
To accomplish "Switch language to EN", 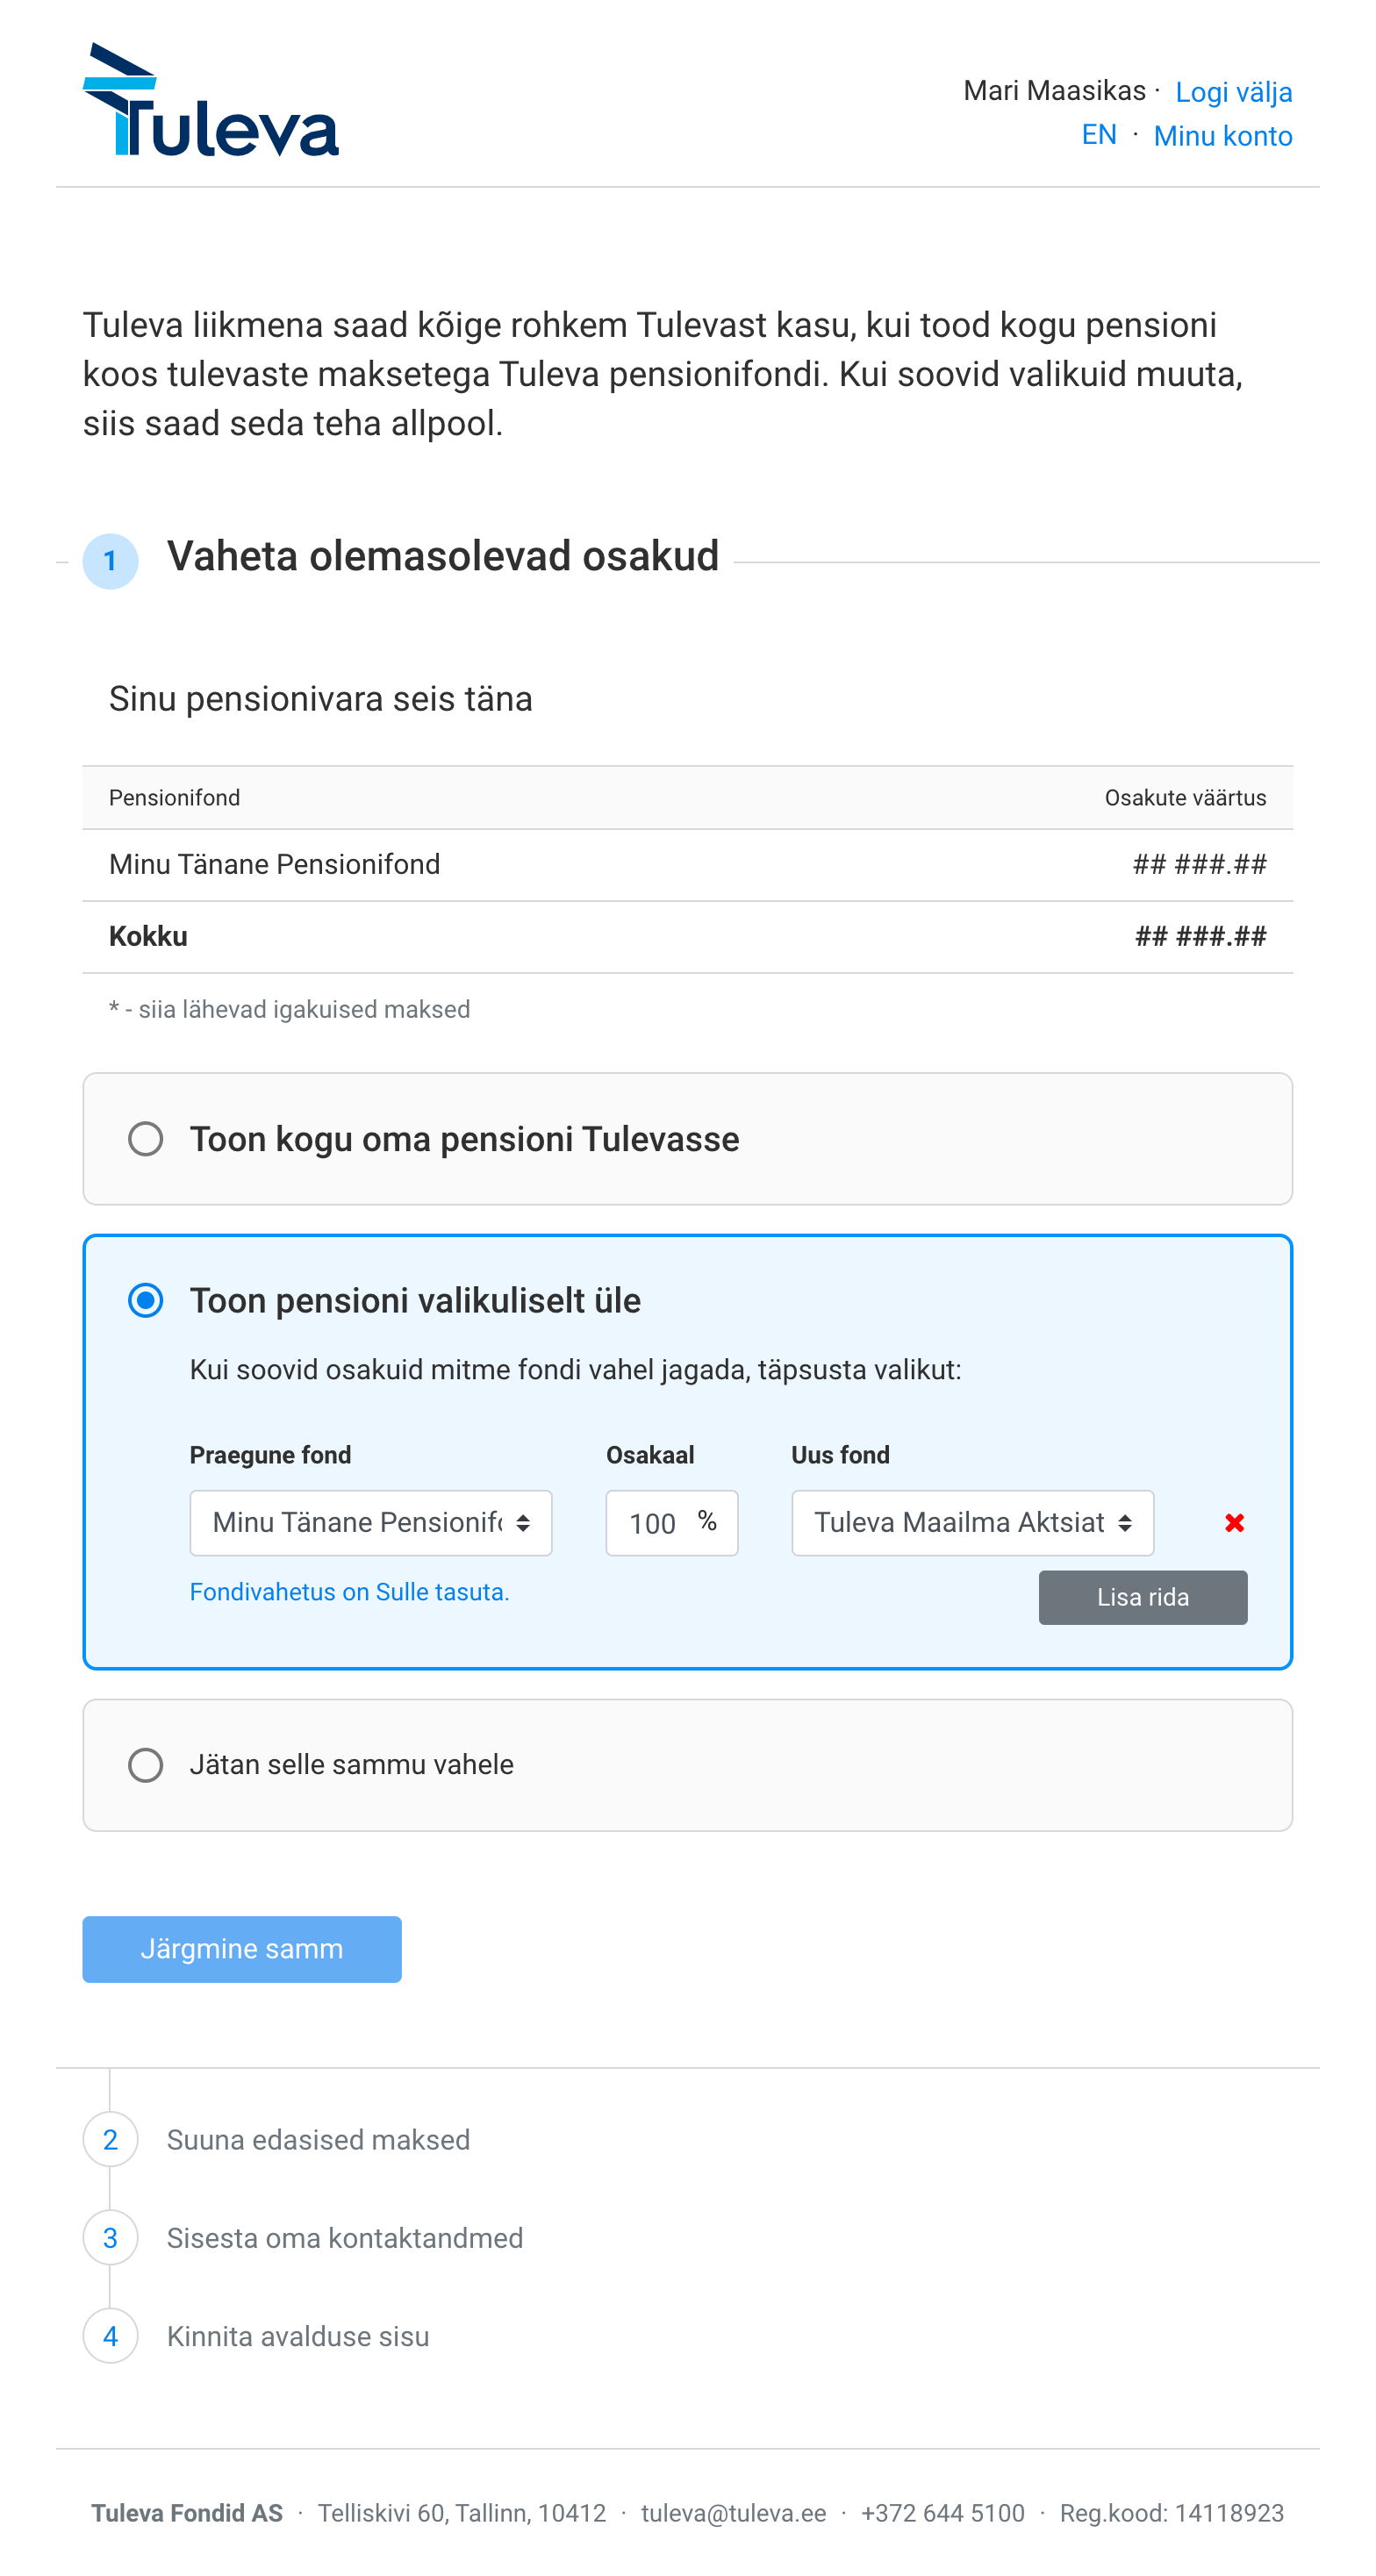I will tap(1099, 135).
